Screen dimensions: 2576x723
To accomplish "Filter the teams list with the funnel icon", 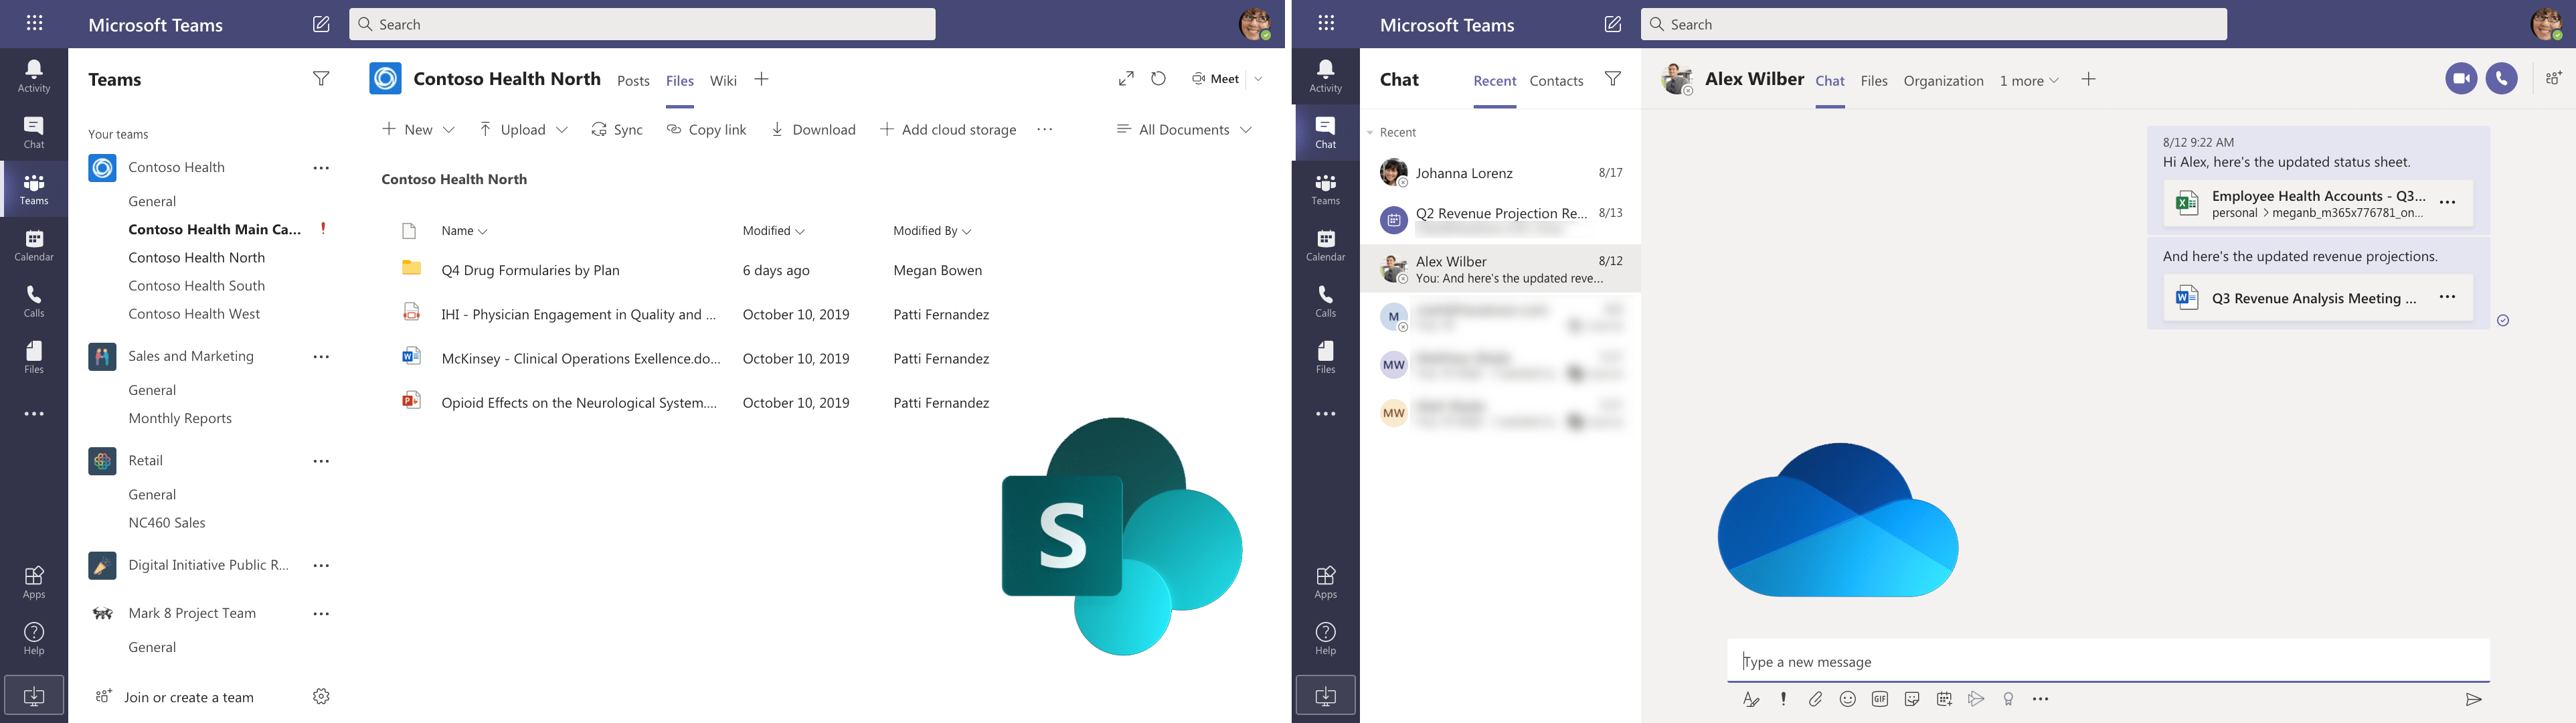I will point(321,79).
